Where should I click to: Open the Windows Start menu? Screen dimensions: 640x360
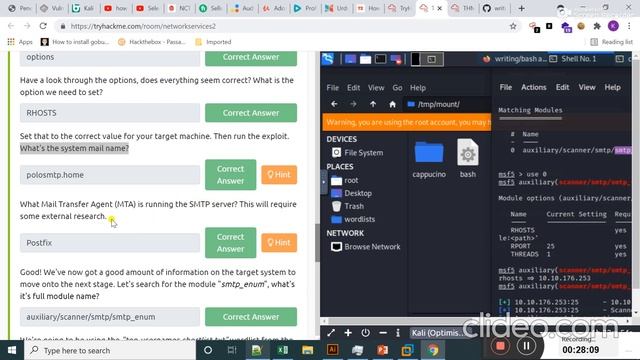click(12, 350)
